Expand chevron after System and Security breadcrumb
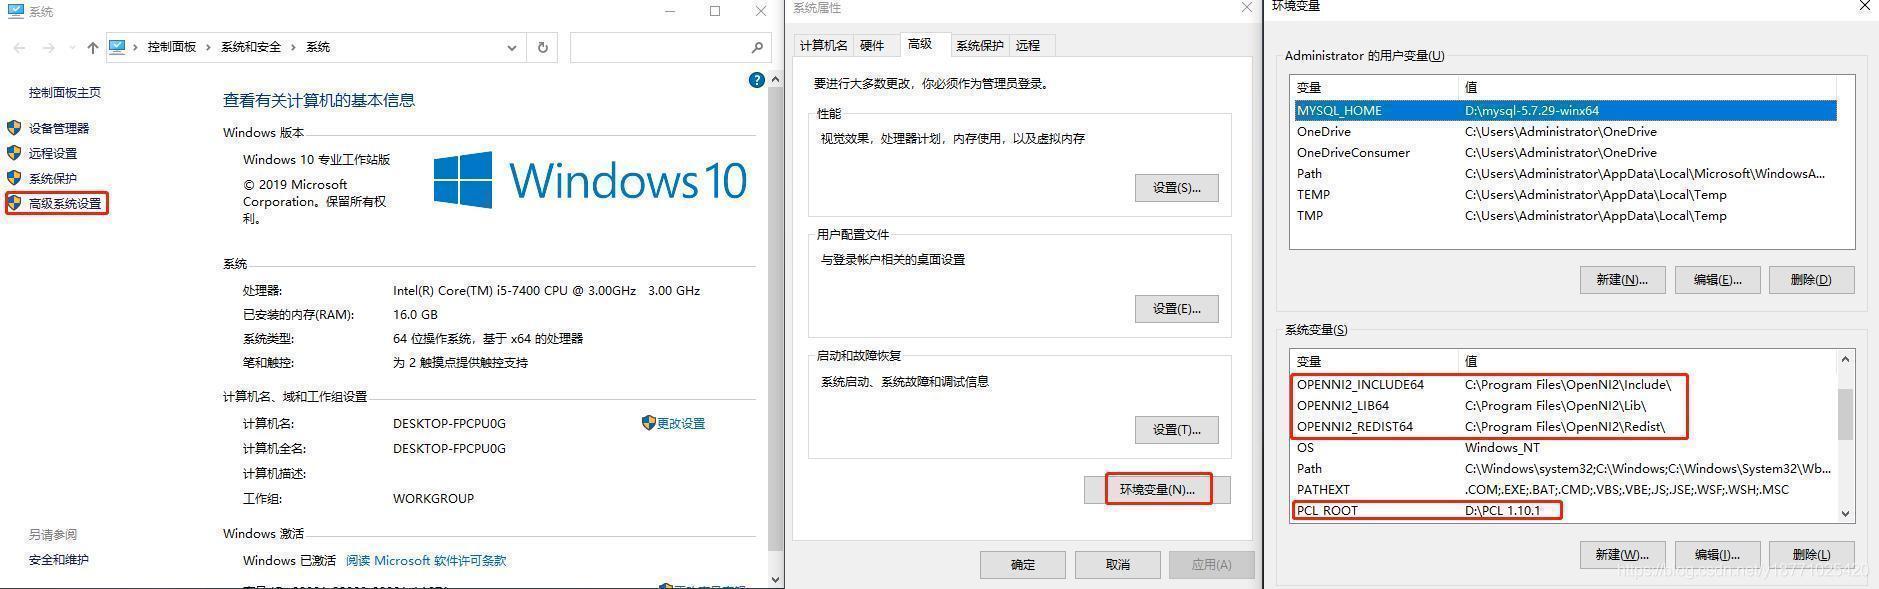The height and width of the screenshot is (589, 1879). coord(294,47)
